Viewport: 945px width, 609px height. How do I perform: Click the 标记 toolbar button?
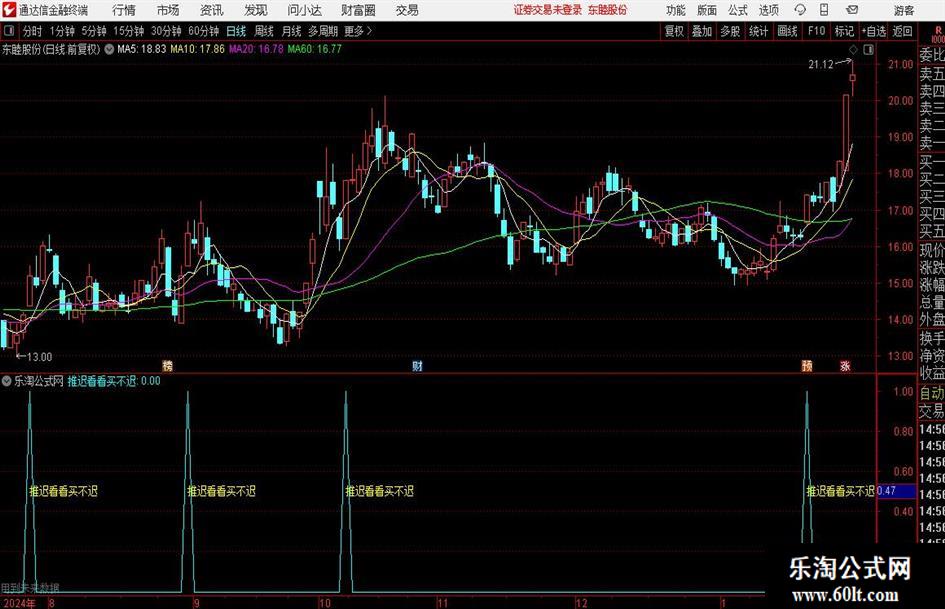click(x=844, y=31)
